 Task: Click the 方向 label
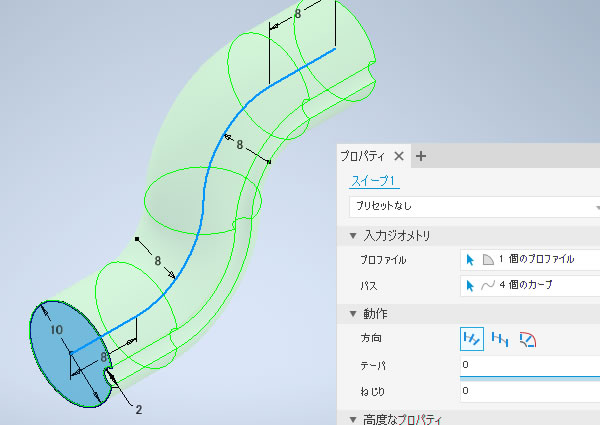(371, 338)
